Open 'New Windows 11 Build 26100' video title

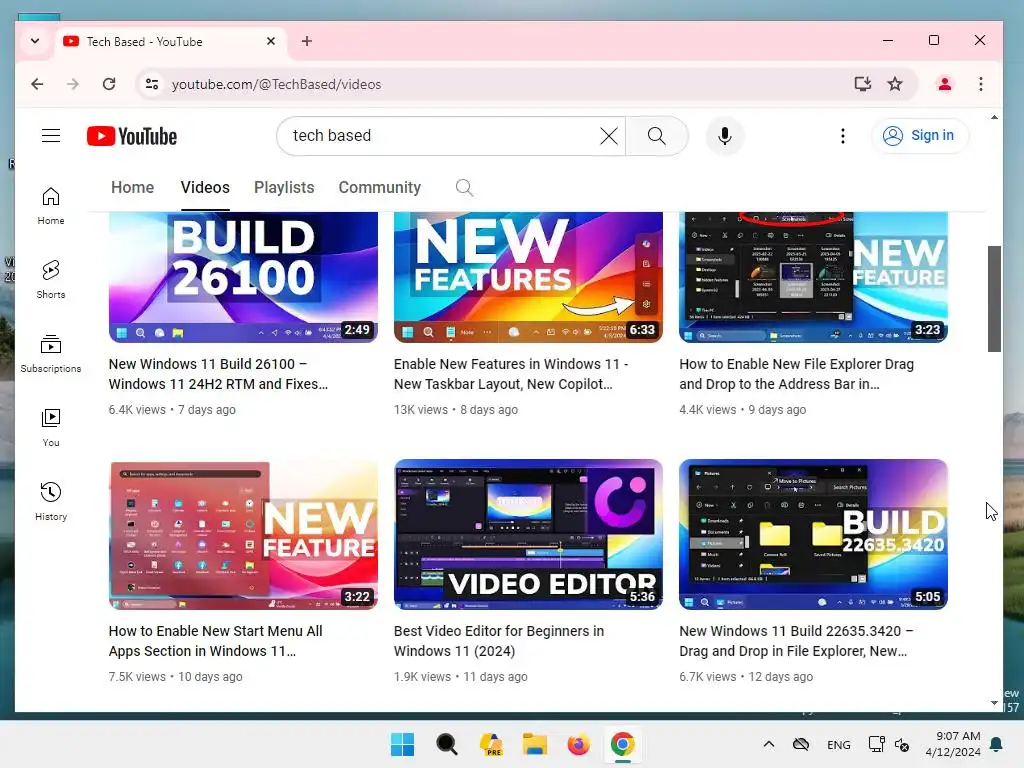218,374
